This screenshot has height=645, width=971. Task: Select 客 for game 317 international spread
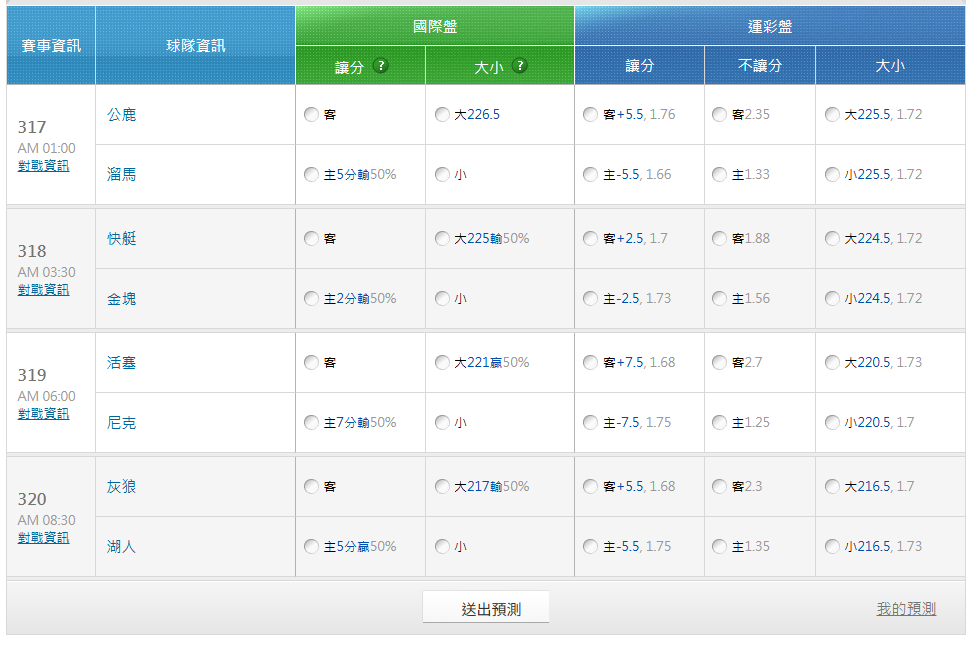pos(311,115)
